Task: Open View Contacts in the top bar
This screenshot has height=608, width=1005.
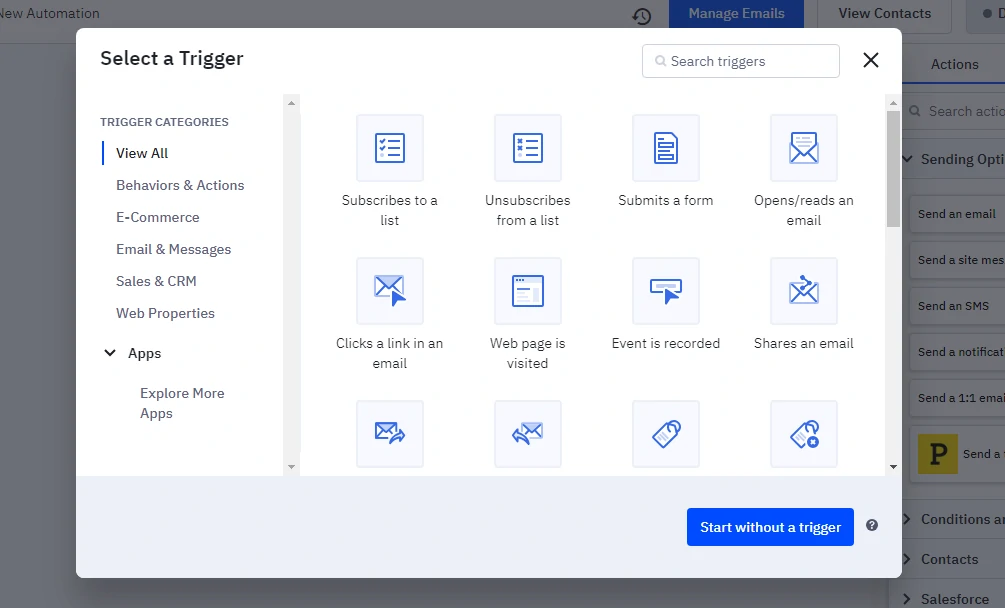Action: tap(885, 13)
